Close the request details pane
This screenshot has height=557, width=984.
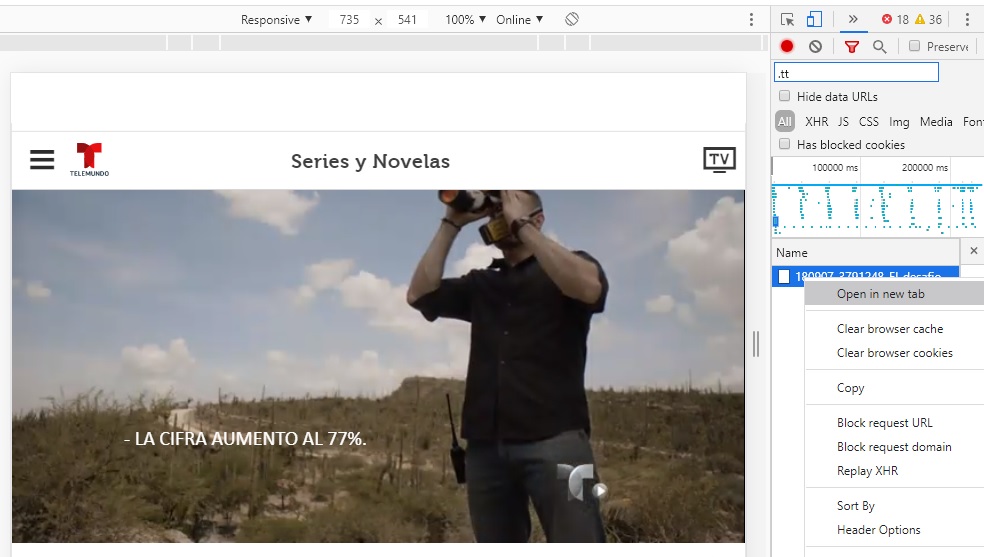973,251
